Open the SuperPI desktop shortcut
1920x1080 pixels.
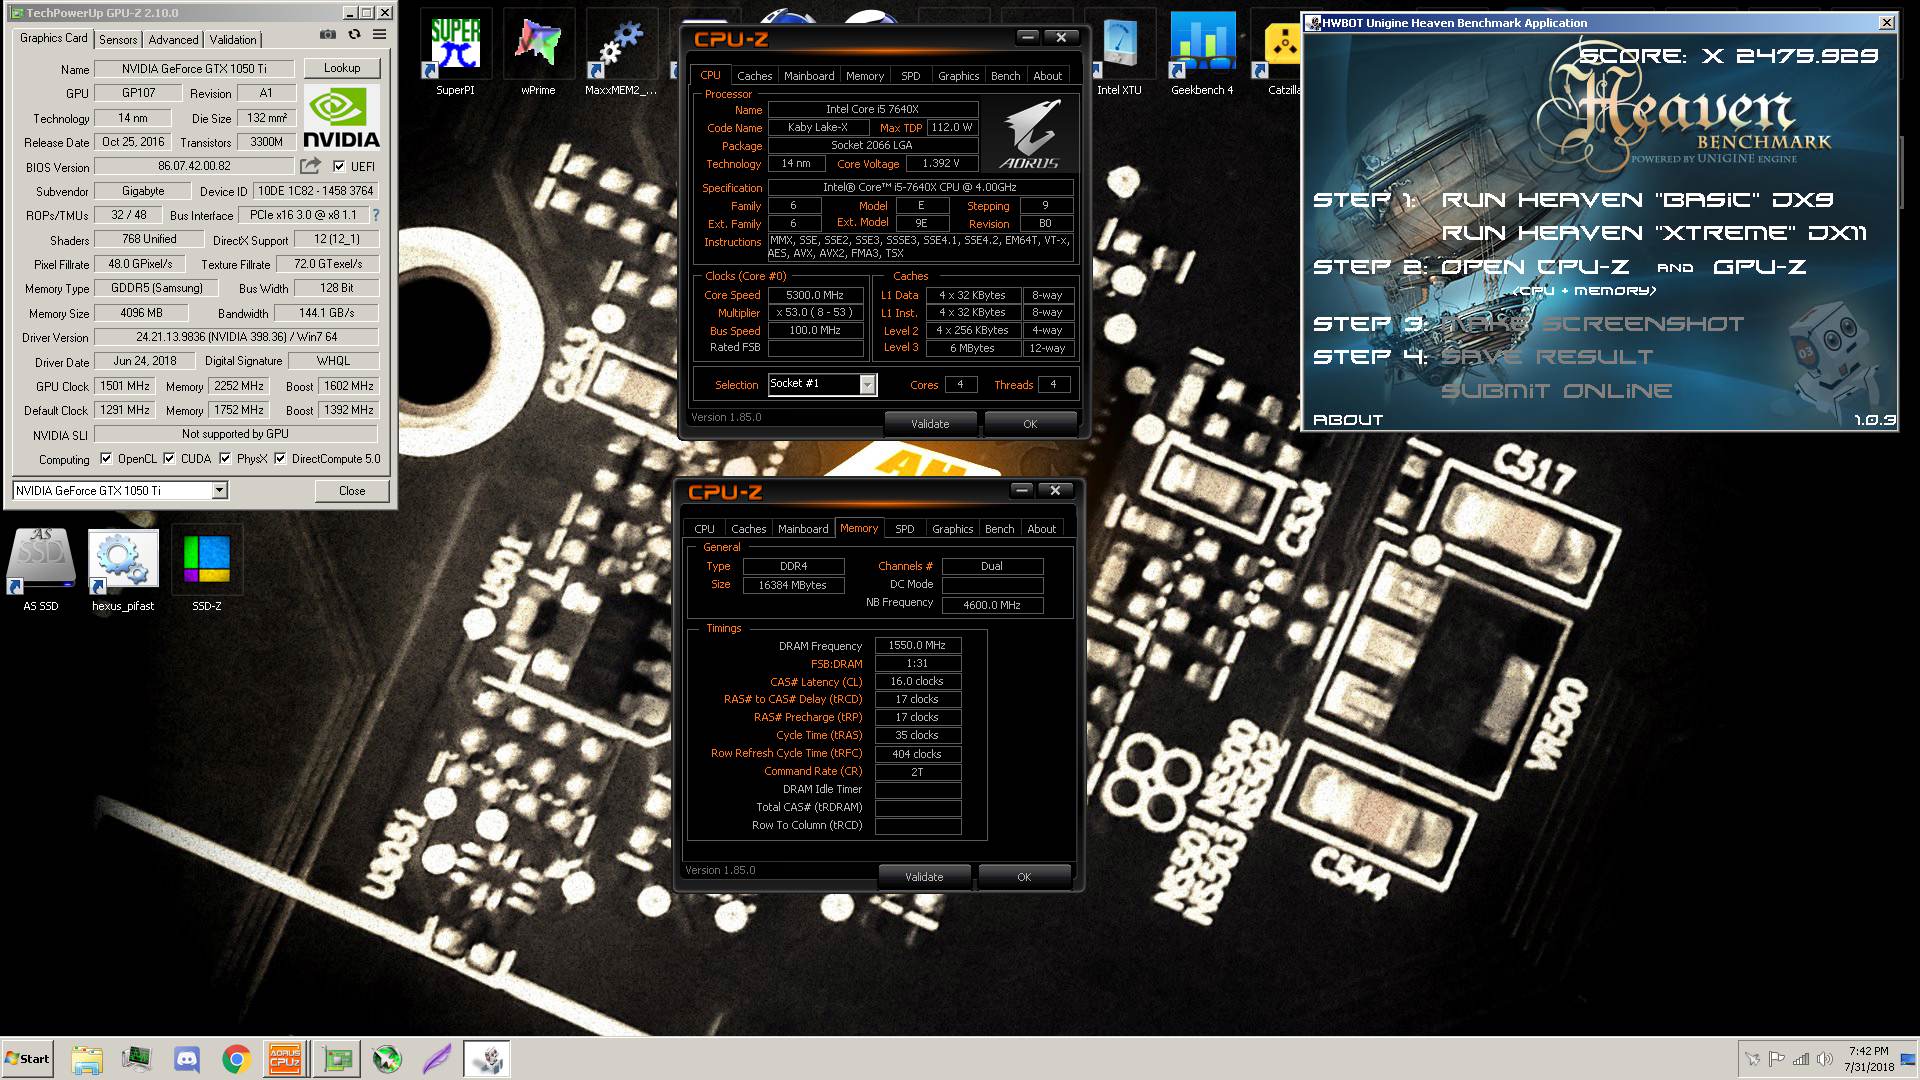click(455, 52)
